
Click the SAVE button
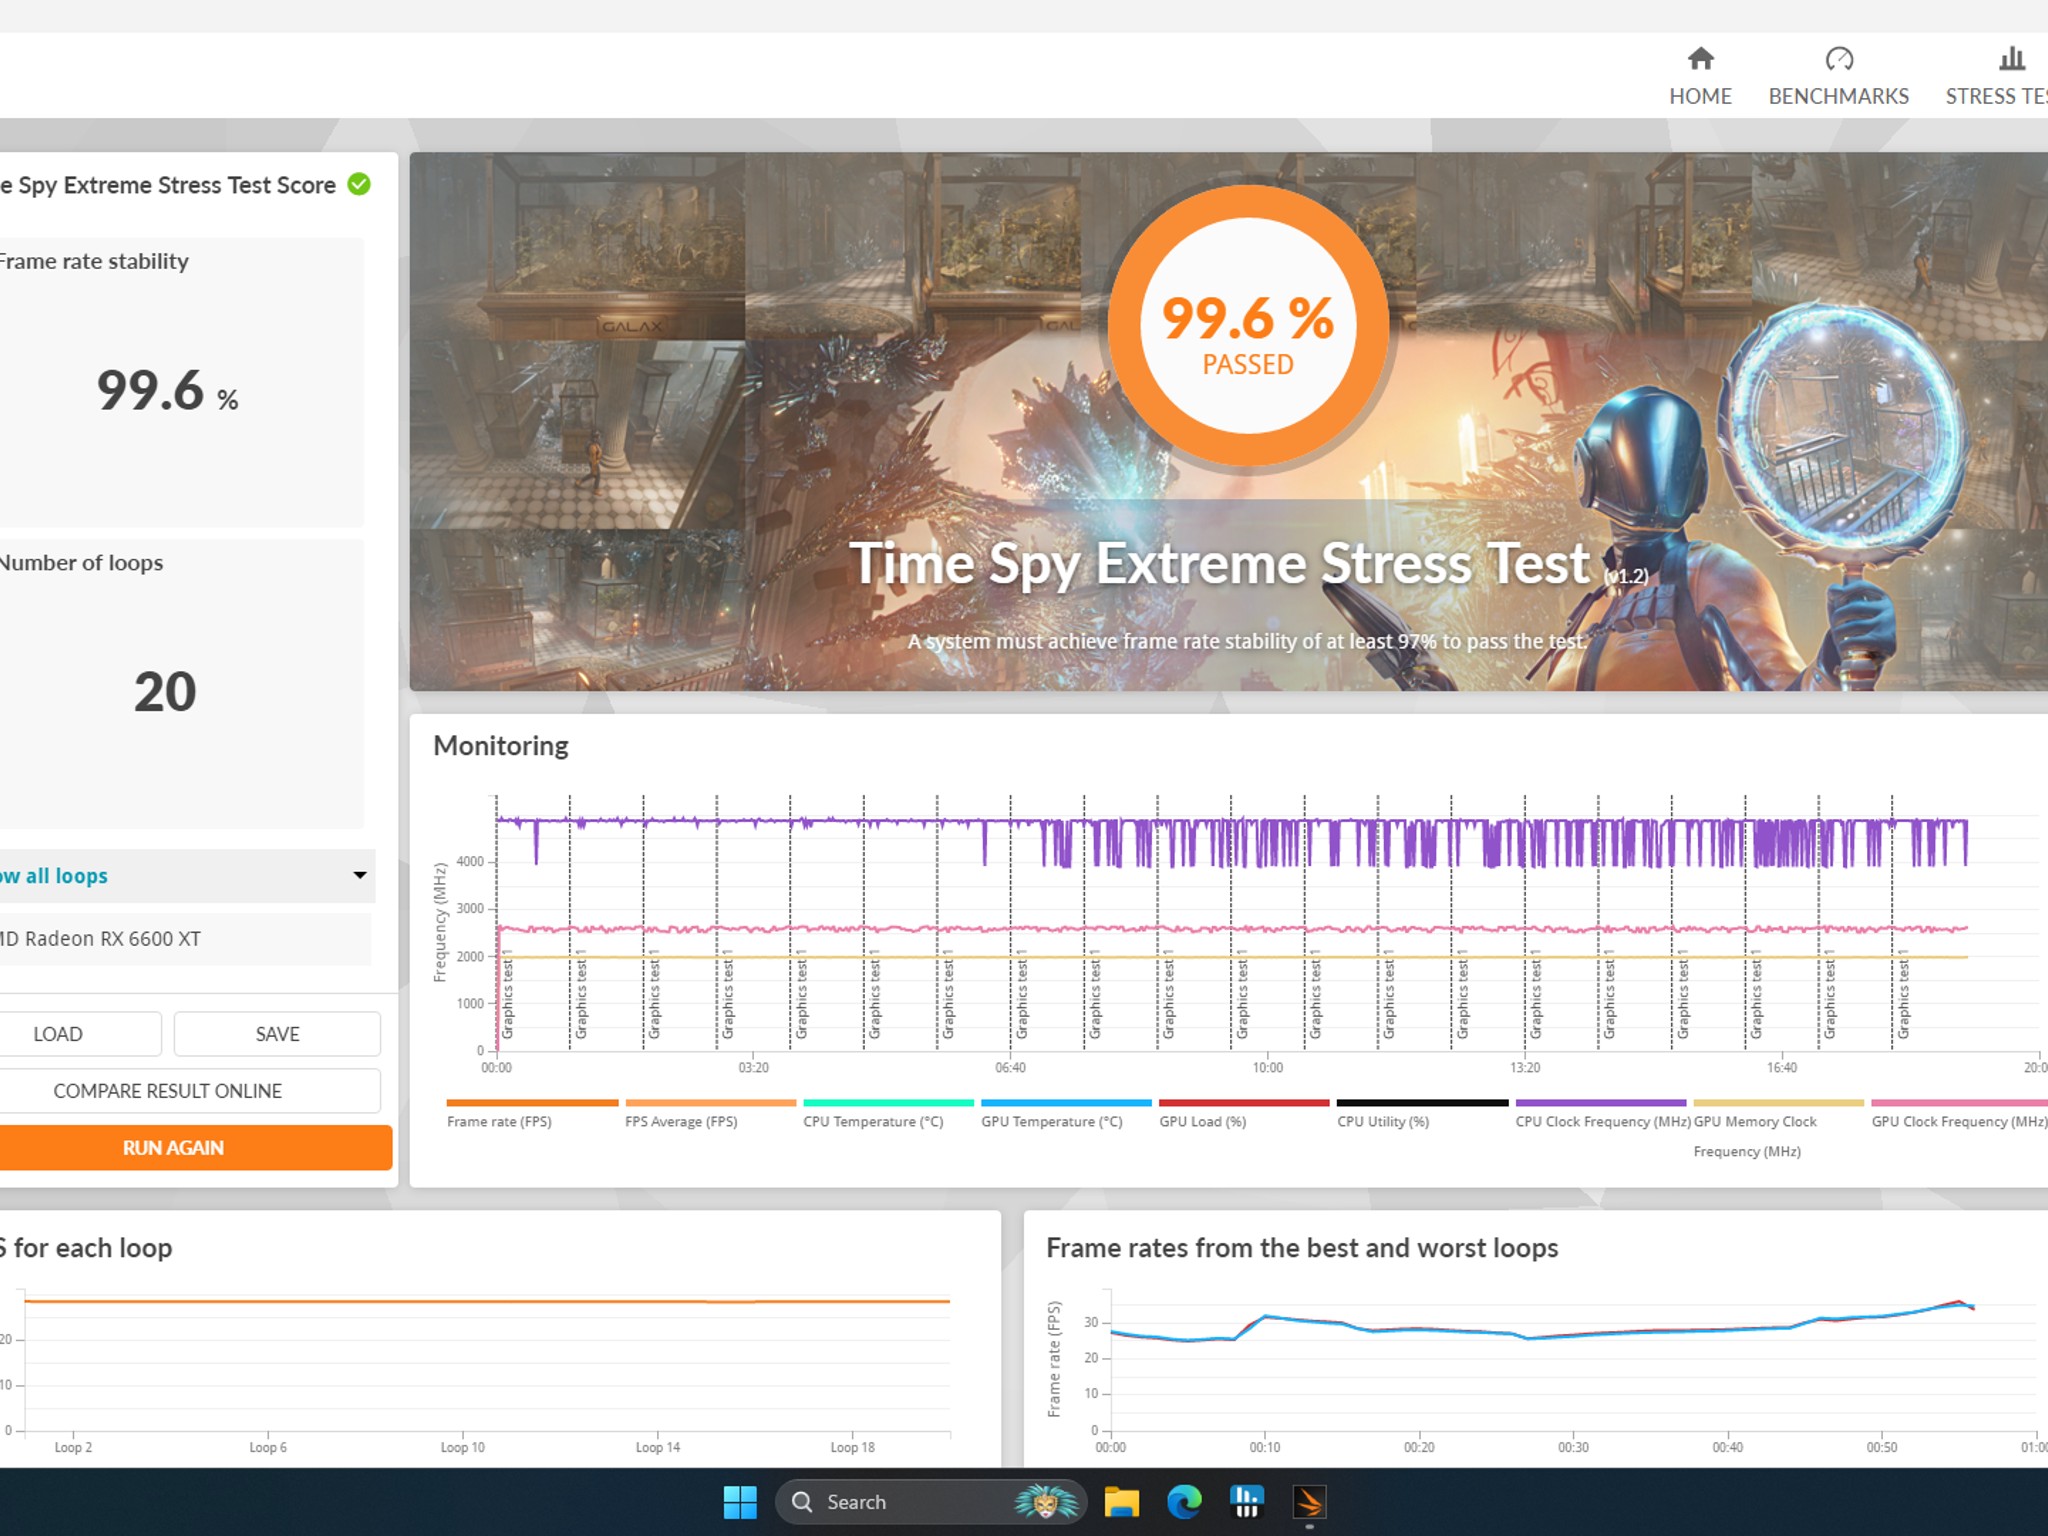277,1034
